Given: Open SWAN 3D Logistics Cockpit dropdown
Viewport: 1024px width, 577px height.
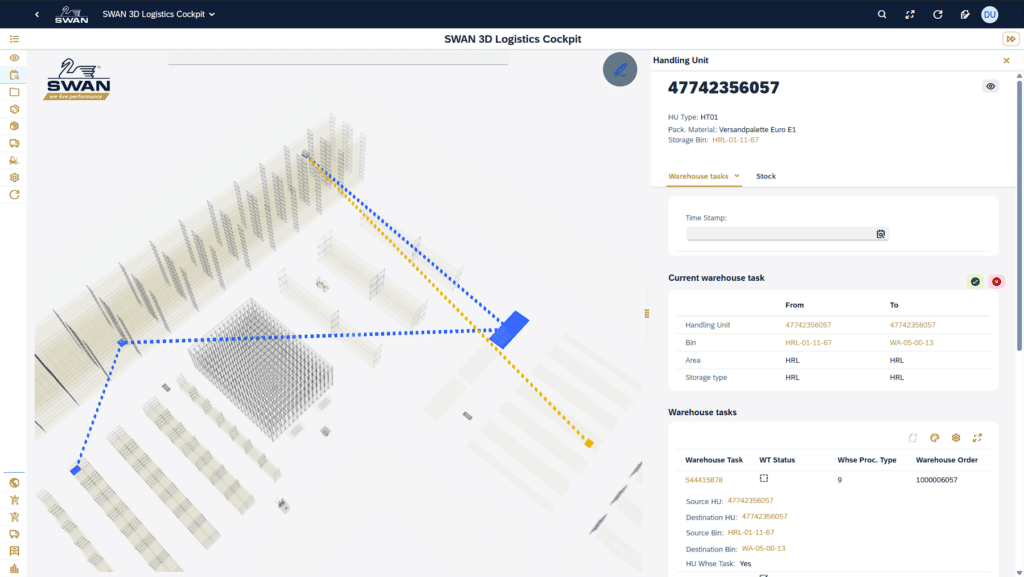Looking at the screenshot, I should (x=159, y=14).
